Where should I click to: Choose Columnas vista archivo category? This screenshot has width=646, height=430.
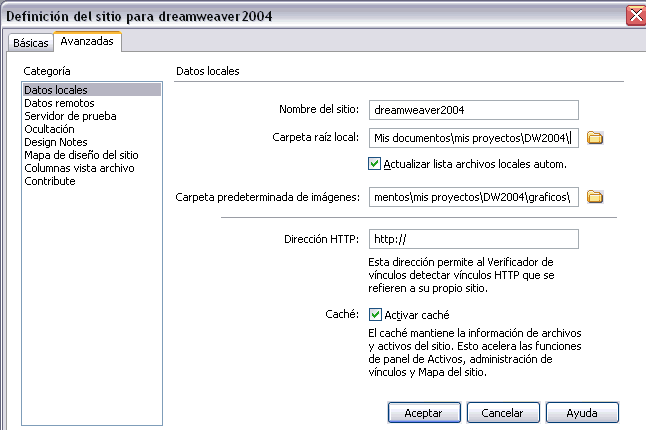point(80,168)
